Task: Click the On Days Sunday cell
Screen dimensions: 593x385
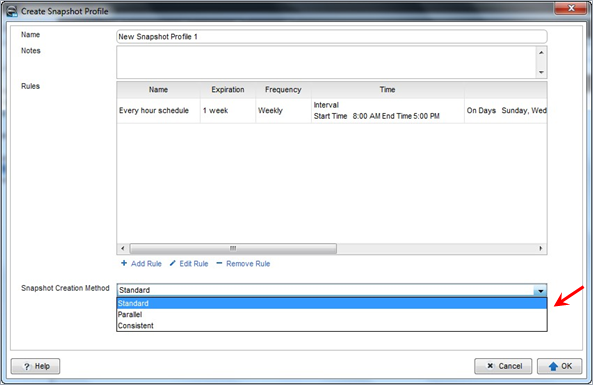Action: tap(506, 110)
